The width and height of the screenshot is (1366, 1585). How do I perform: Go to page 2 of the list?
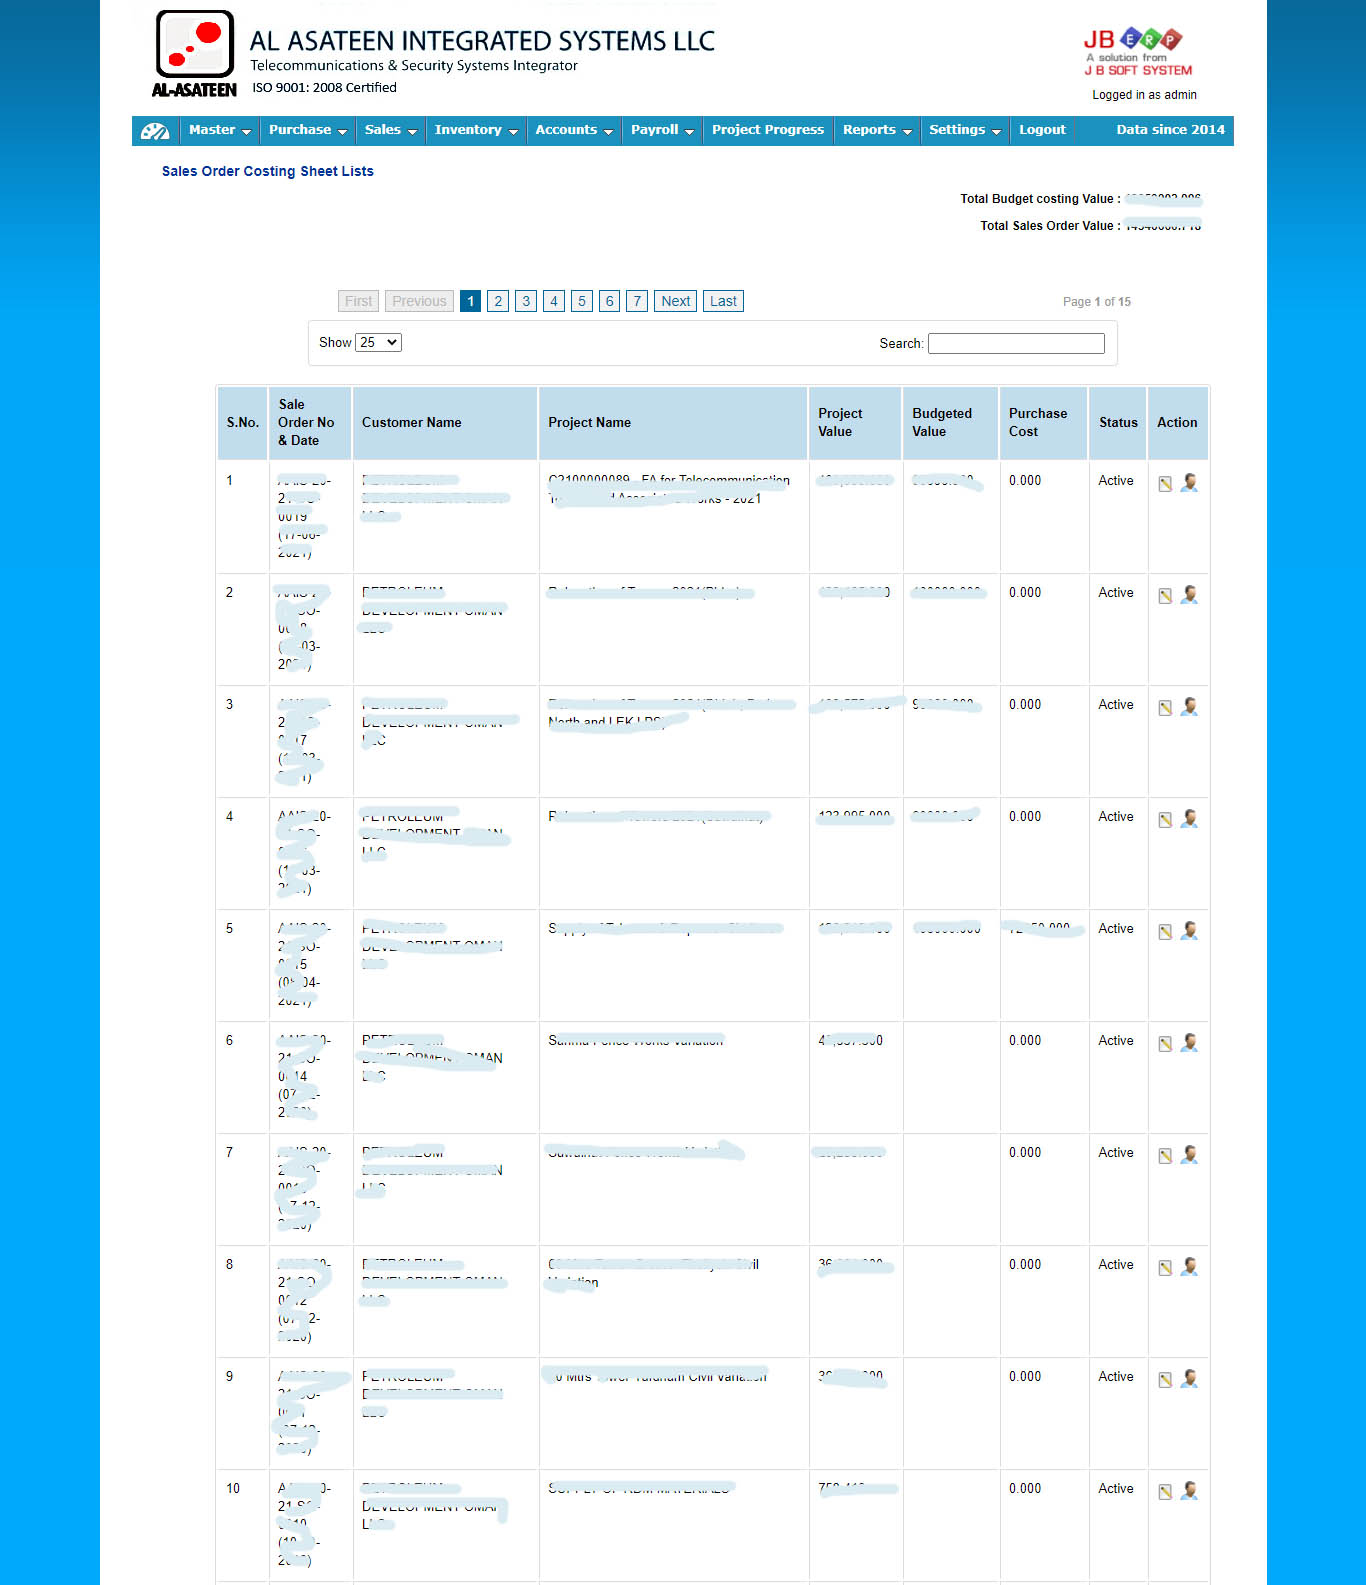click(498, 301)
